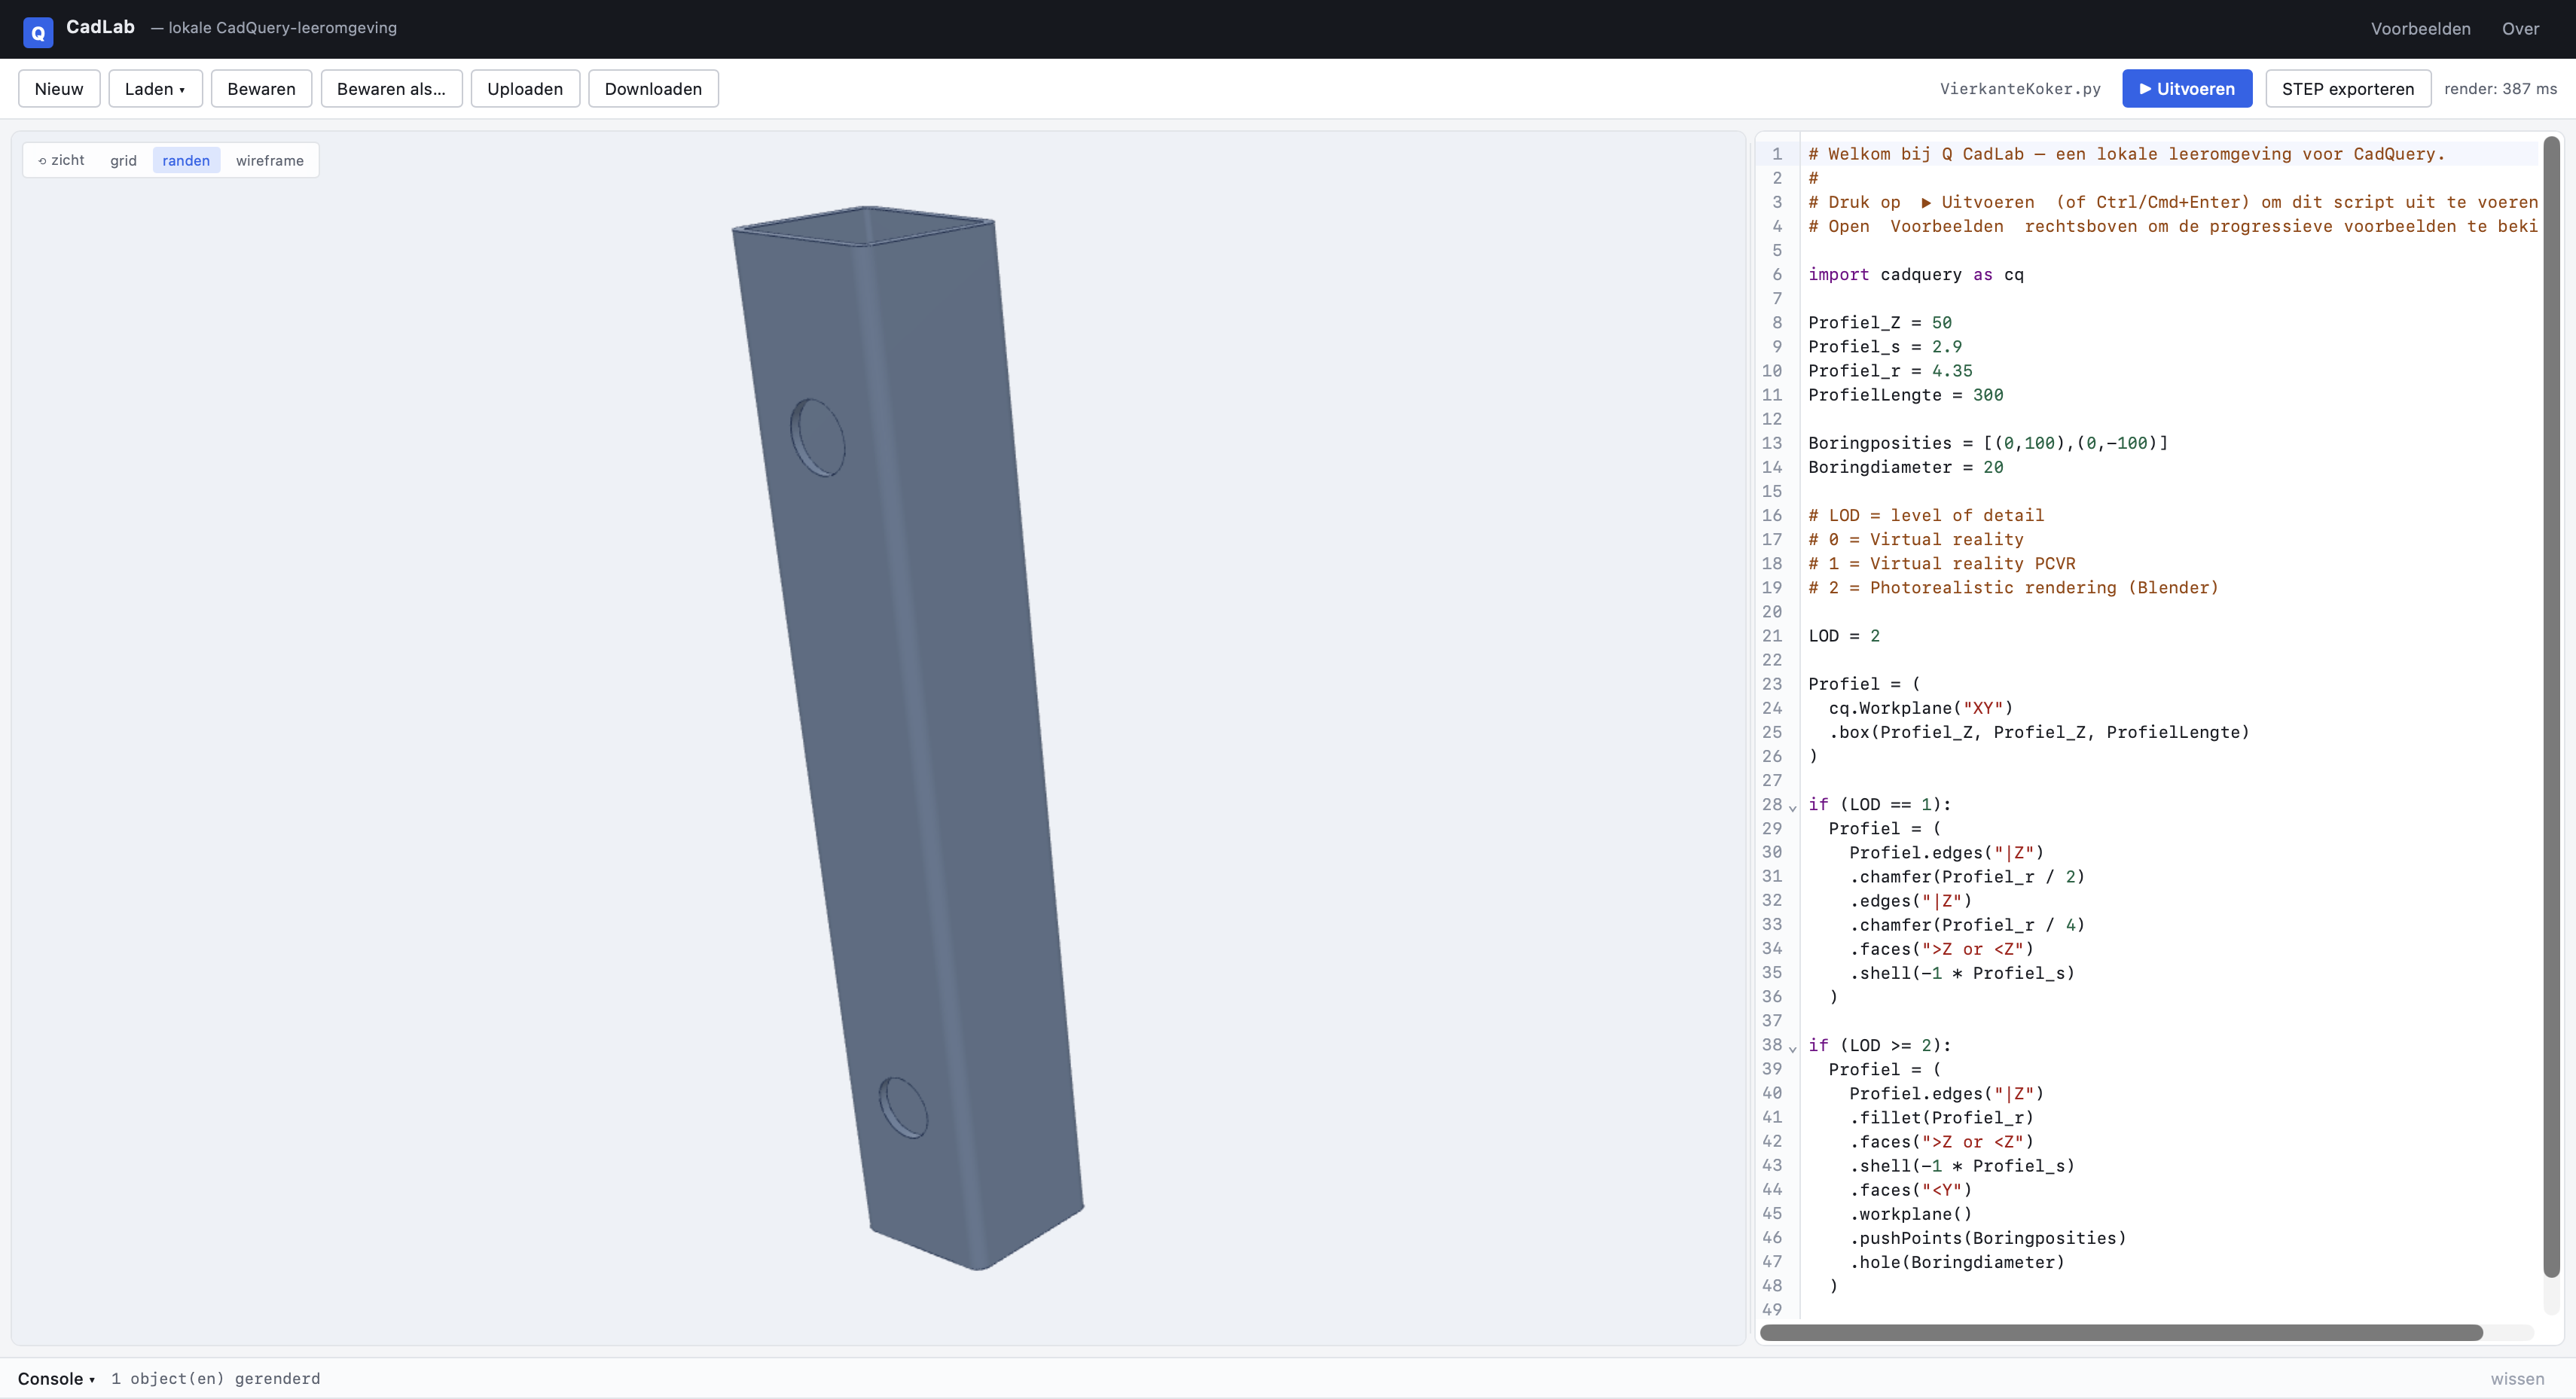Click the 'render: 387 ms' status text
This screenshot has width=2576, height=1399.
pyautogui.click(x=2500, y=89)
